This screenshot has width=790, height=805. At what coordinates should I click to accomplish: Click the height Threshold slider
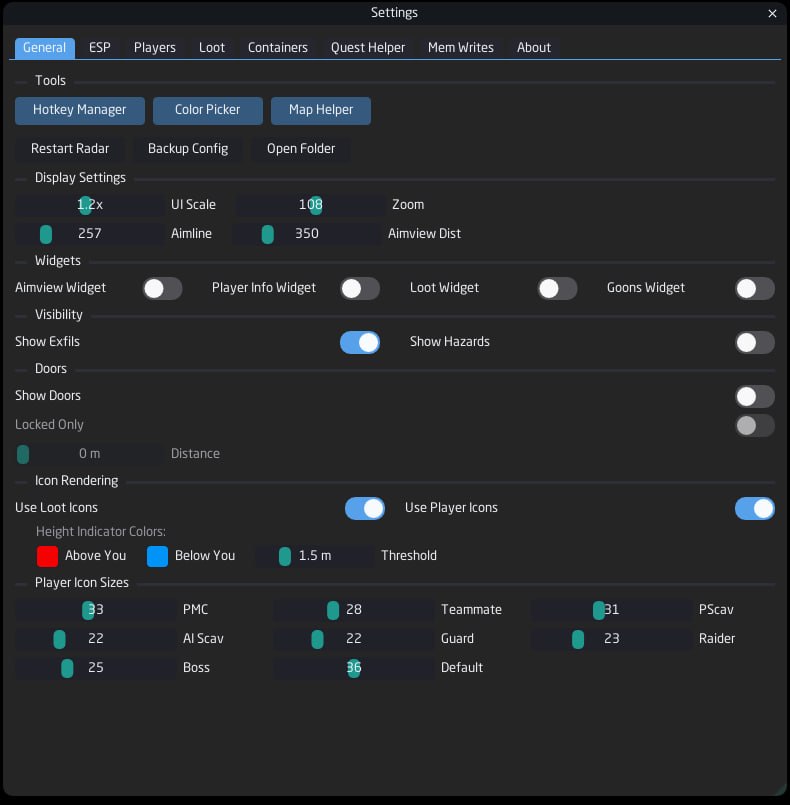point(315,556)
